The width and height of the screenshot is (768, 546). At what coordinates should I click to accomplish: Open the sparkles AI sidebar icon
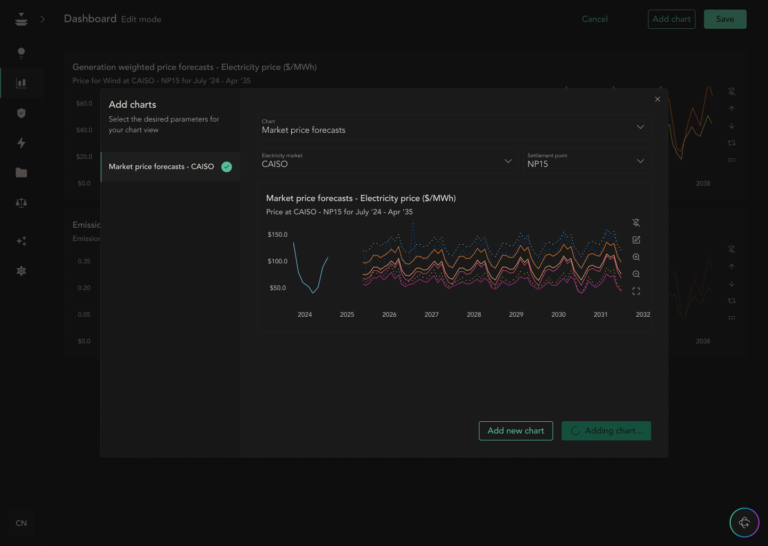point(21,241)
